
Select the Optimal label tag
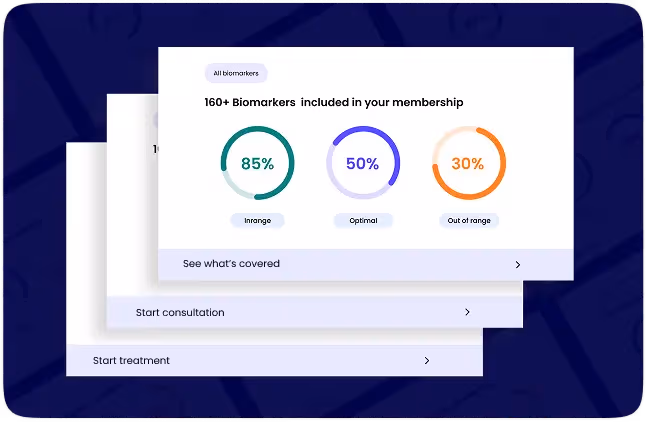(363, 220)
